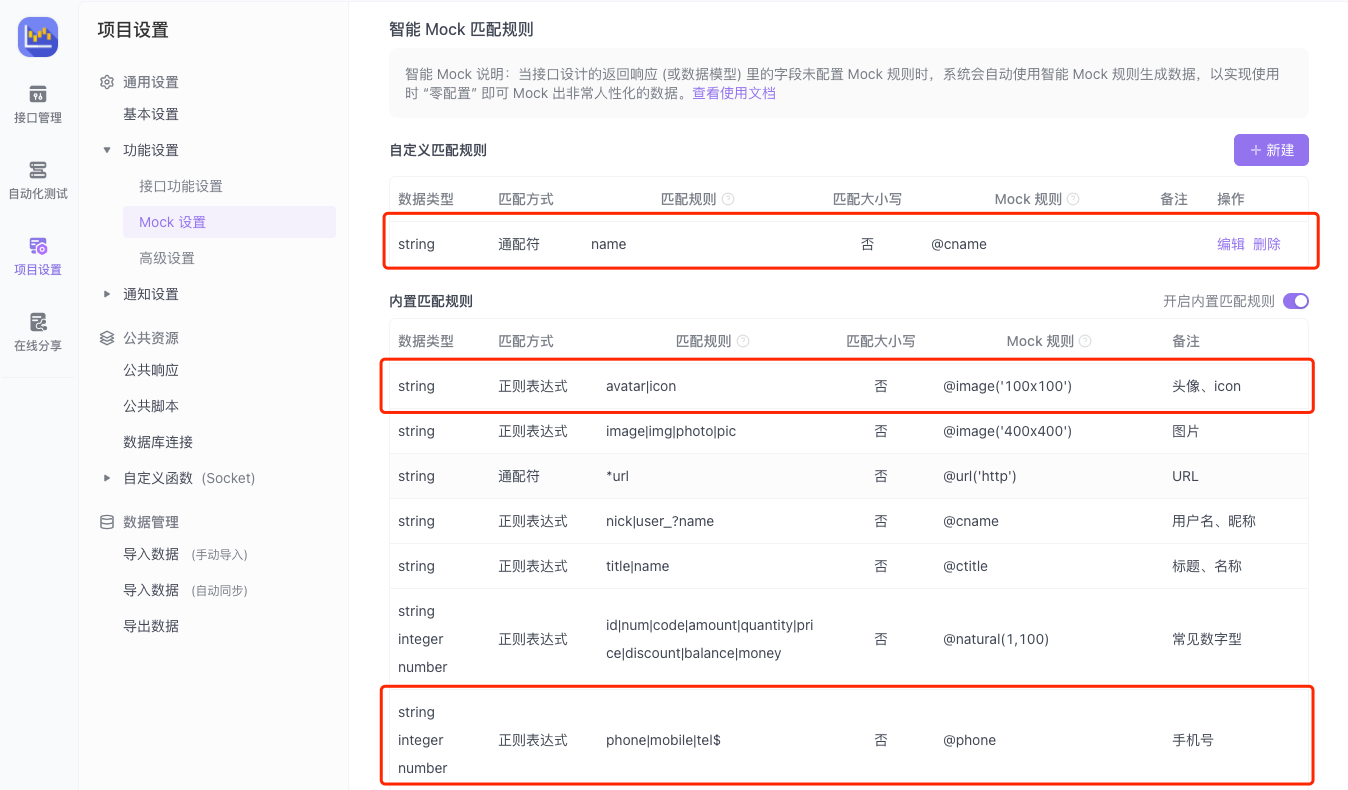Open the 匹配规则 help tooltip icon
1348x790 pixels.
[730, 198]
